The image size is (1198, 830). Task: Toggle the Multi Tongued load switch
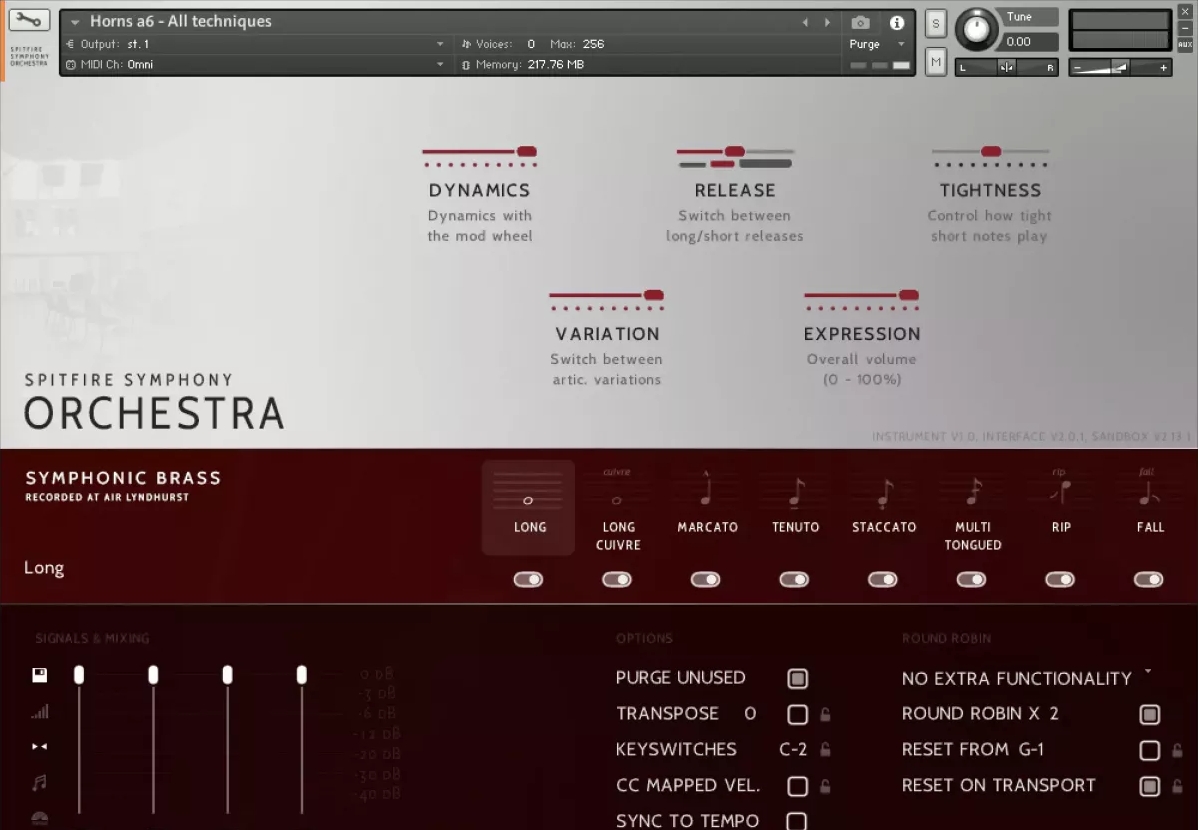point(971,579)
